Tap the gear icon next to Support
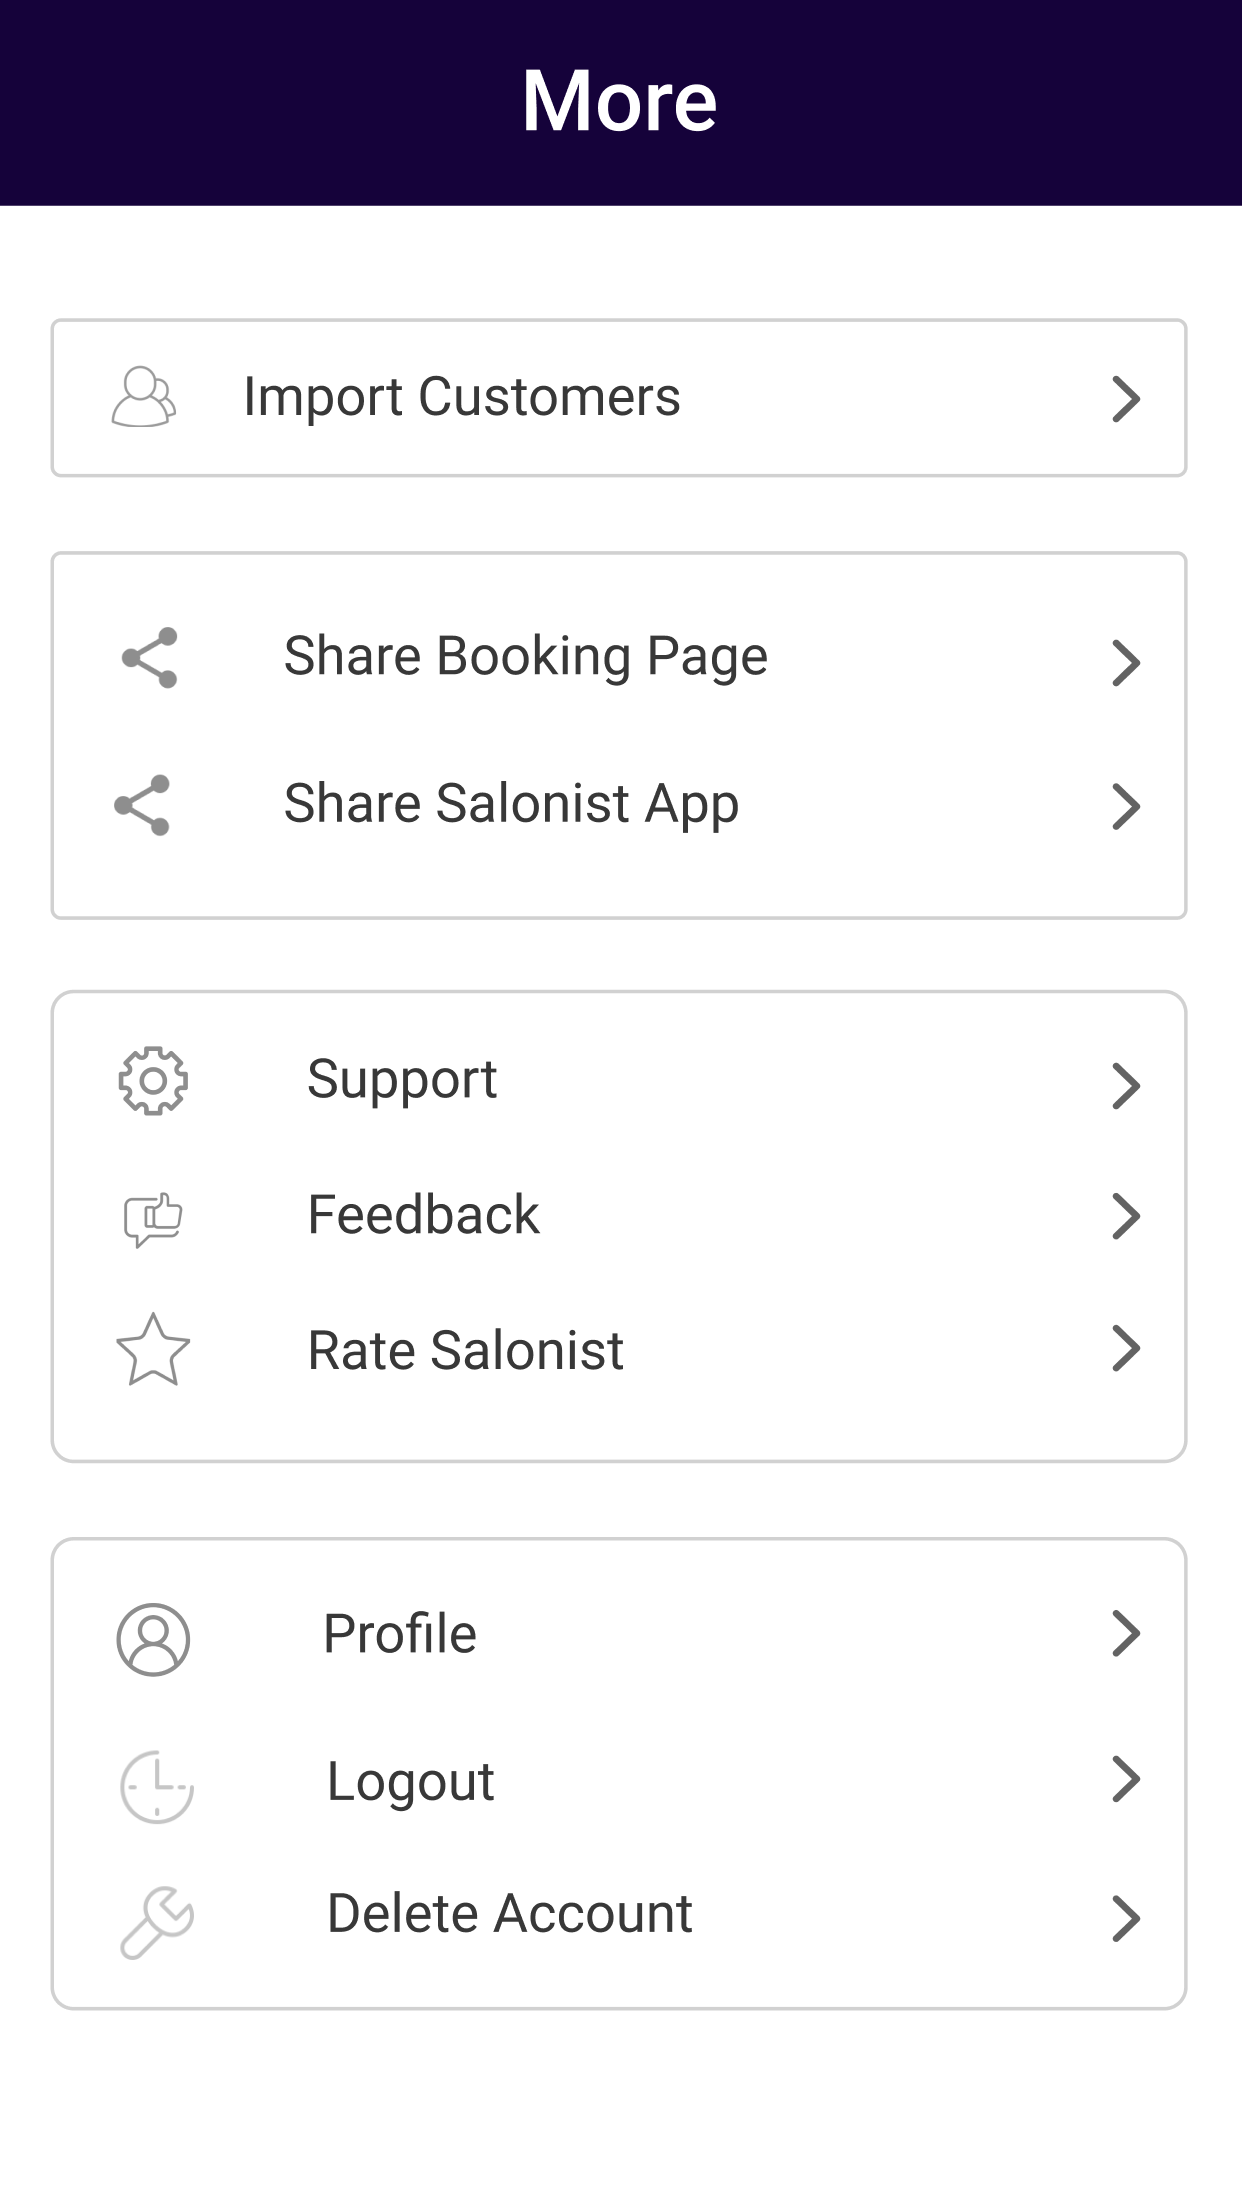1242x2208 pixels. [153, 1081]
